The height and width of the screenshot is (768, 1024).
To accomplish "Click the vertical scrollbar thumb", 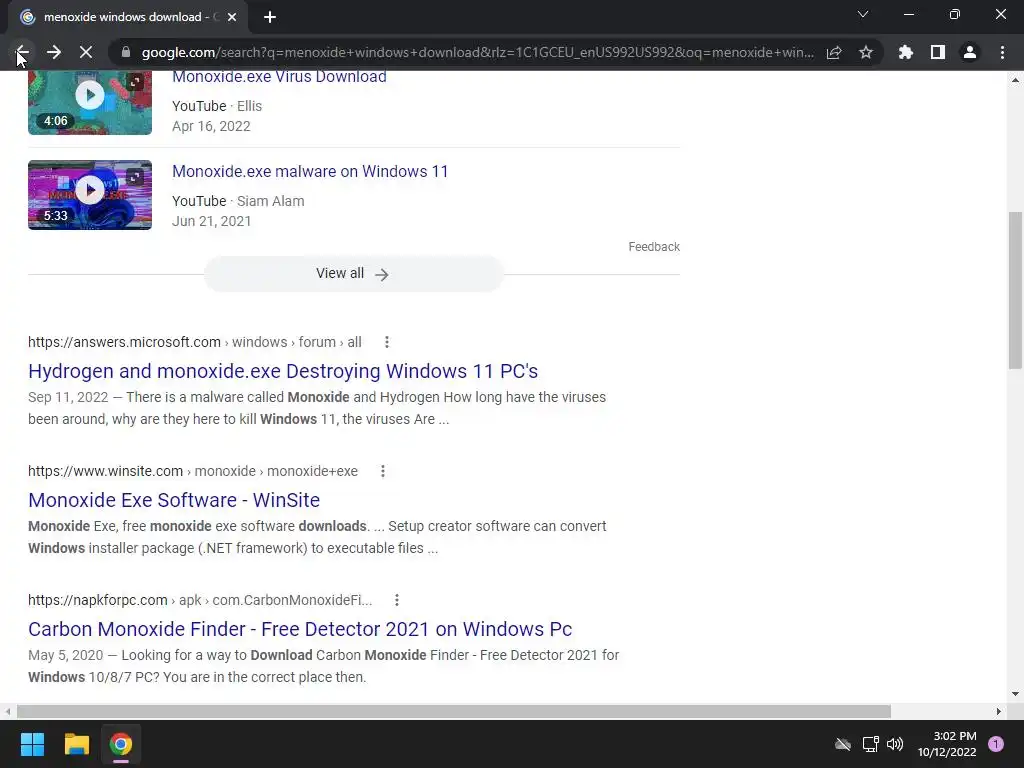I will click(x=1015, y=291).
